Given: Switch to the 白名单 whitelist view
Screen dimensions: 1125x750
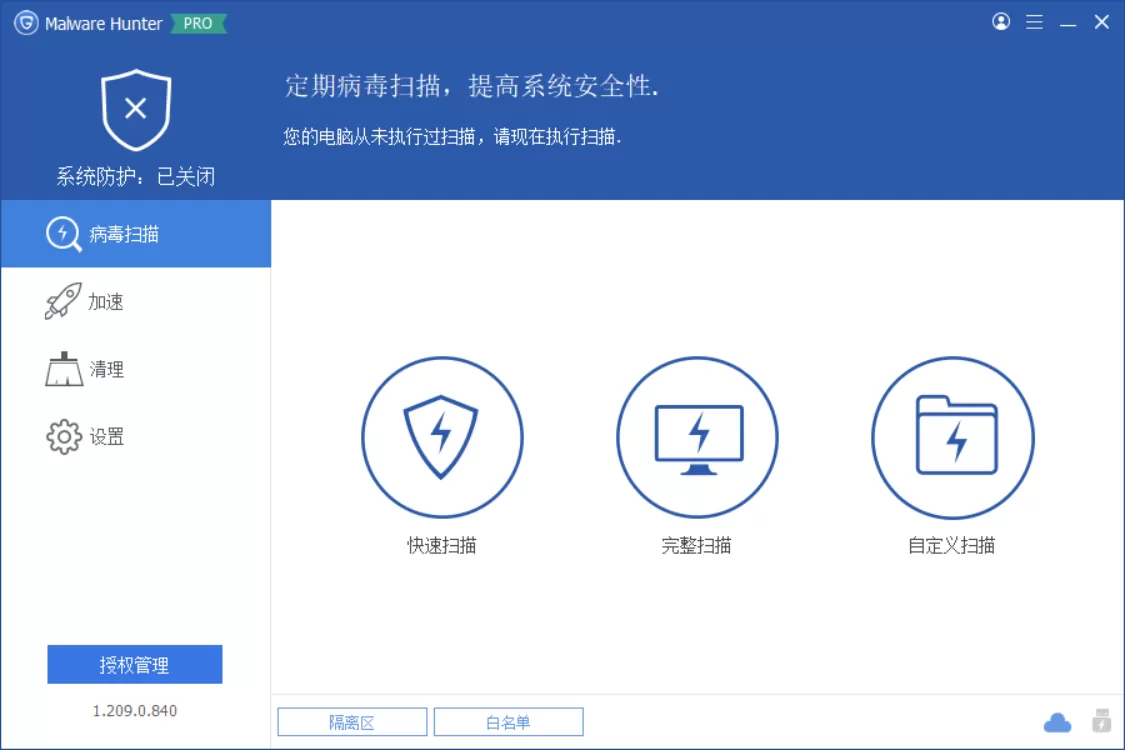Looking at the screenshot, I should (x=508, y=721).
